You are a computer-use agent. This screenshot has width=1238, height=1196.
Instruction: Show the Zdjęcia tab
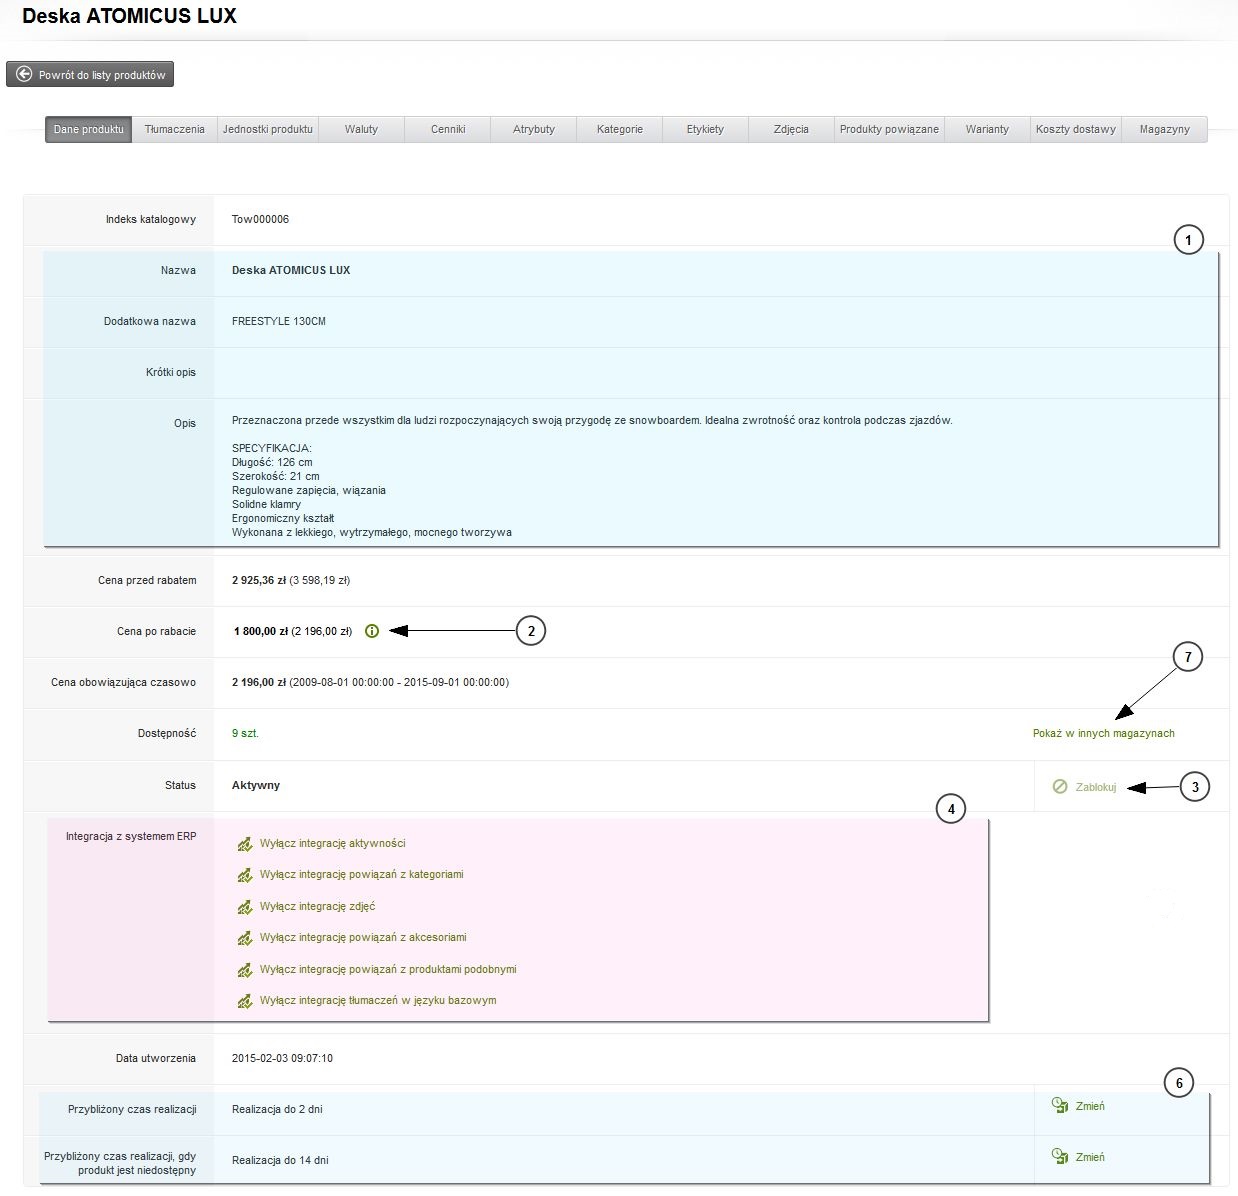792,129
